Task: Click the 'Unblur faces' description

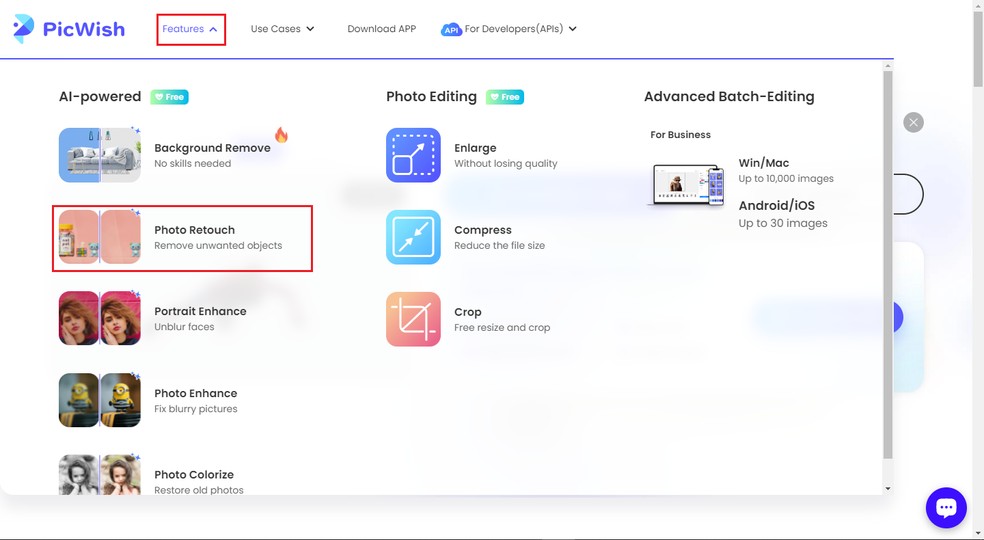Action: click(184, 327)
